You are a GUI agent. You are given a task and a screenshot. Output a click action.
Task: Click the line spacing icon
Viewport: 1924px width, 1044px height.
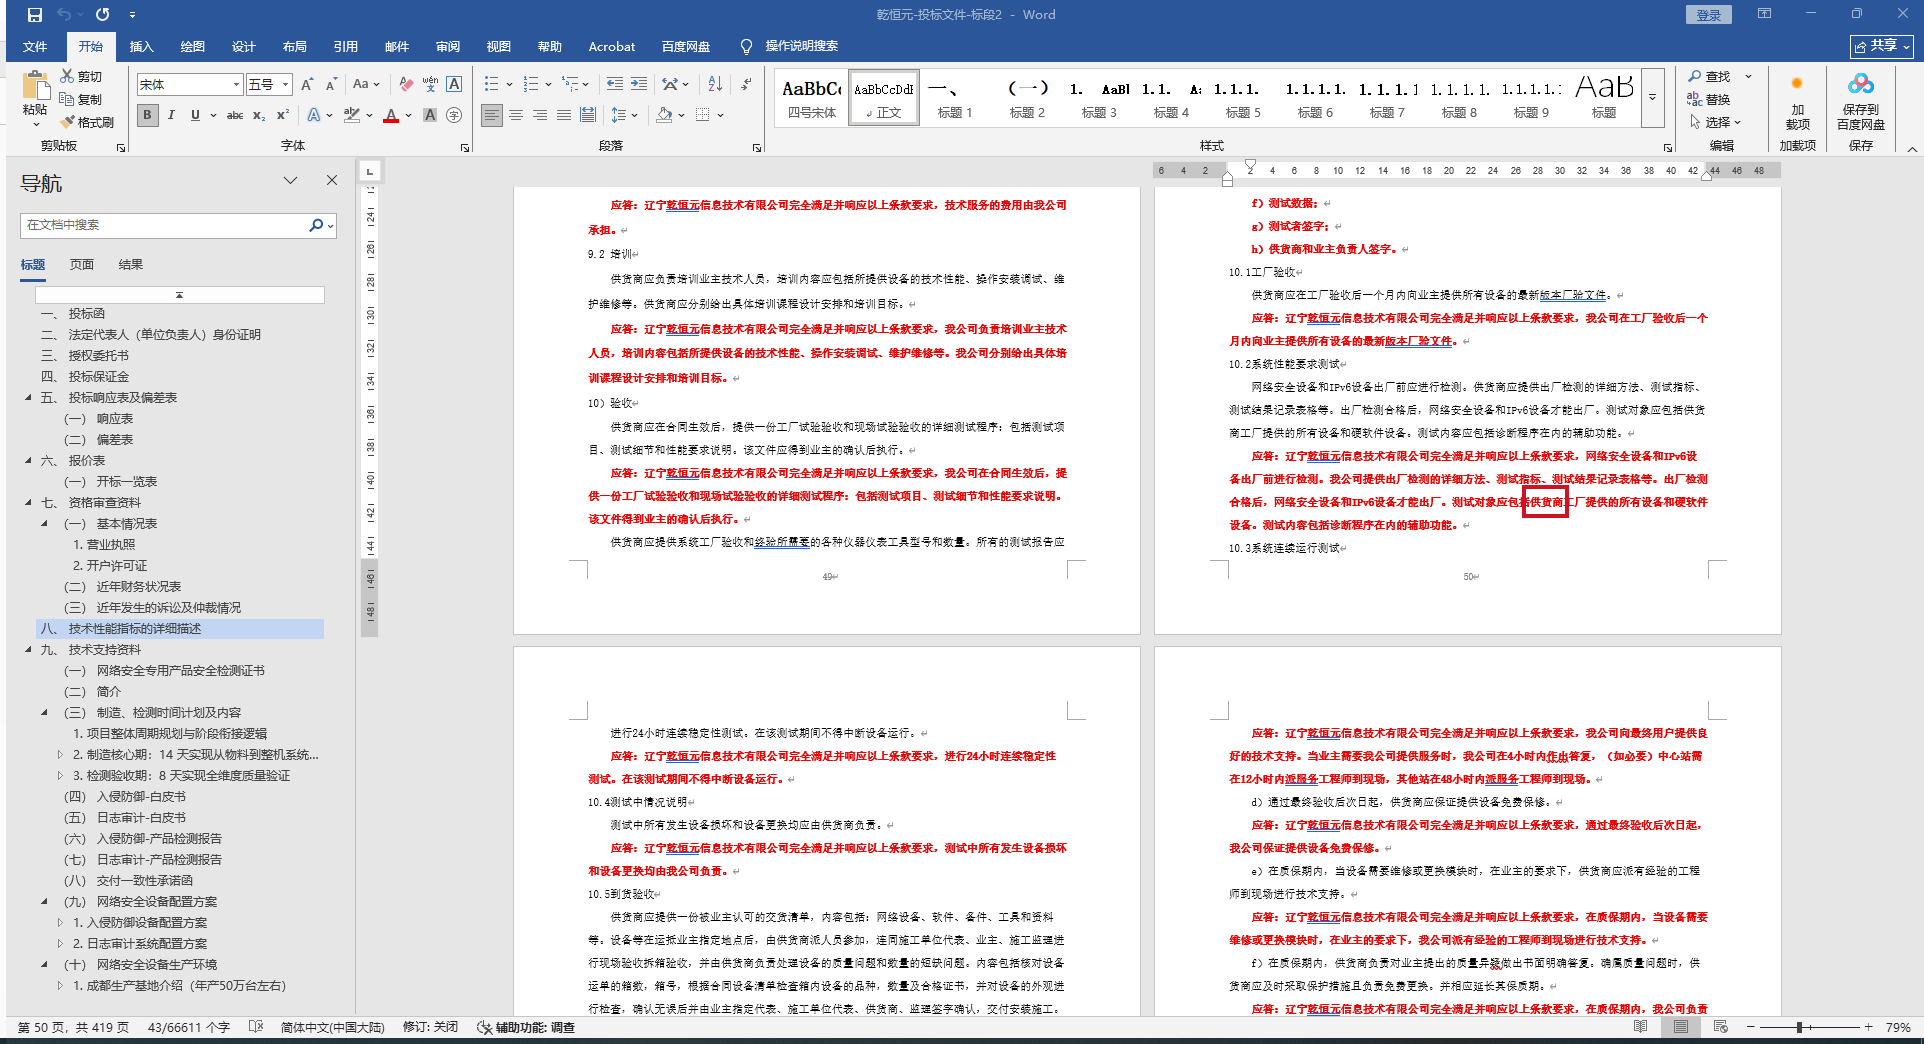point(619,115)
